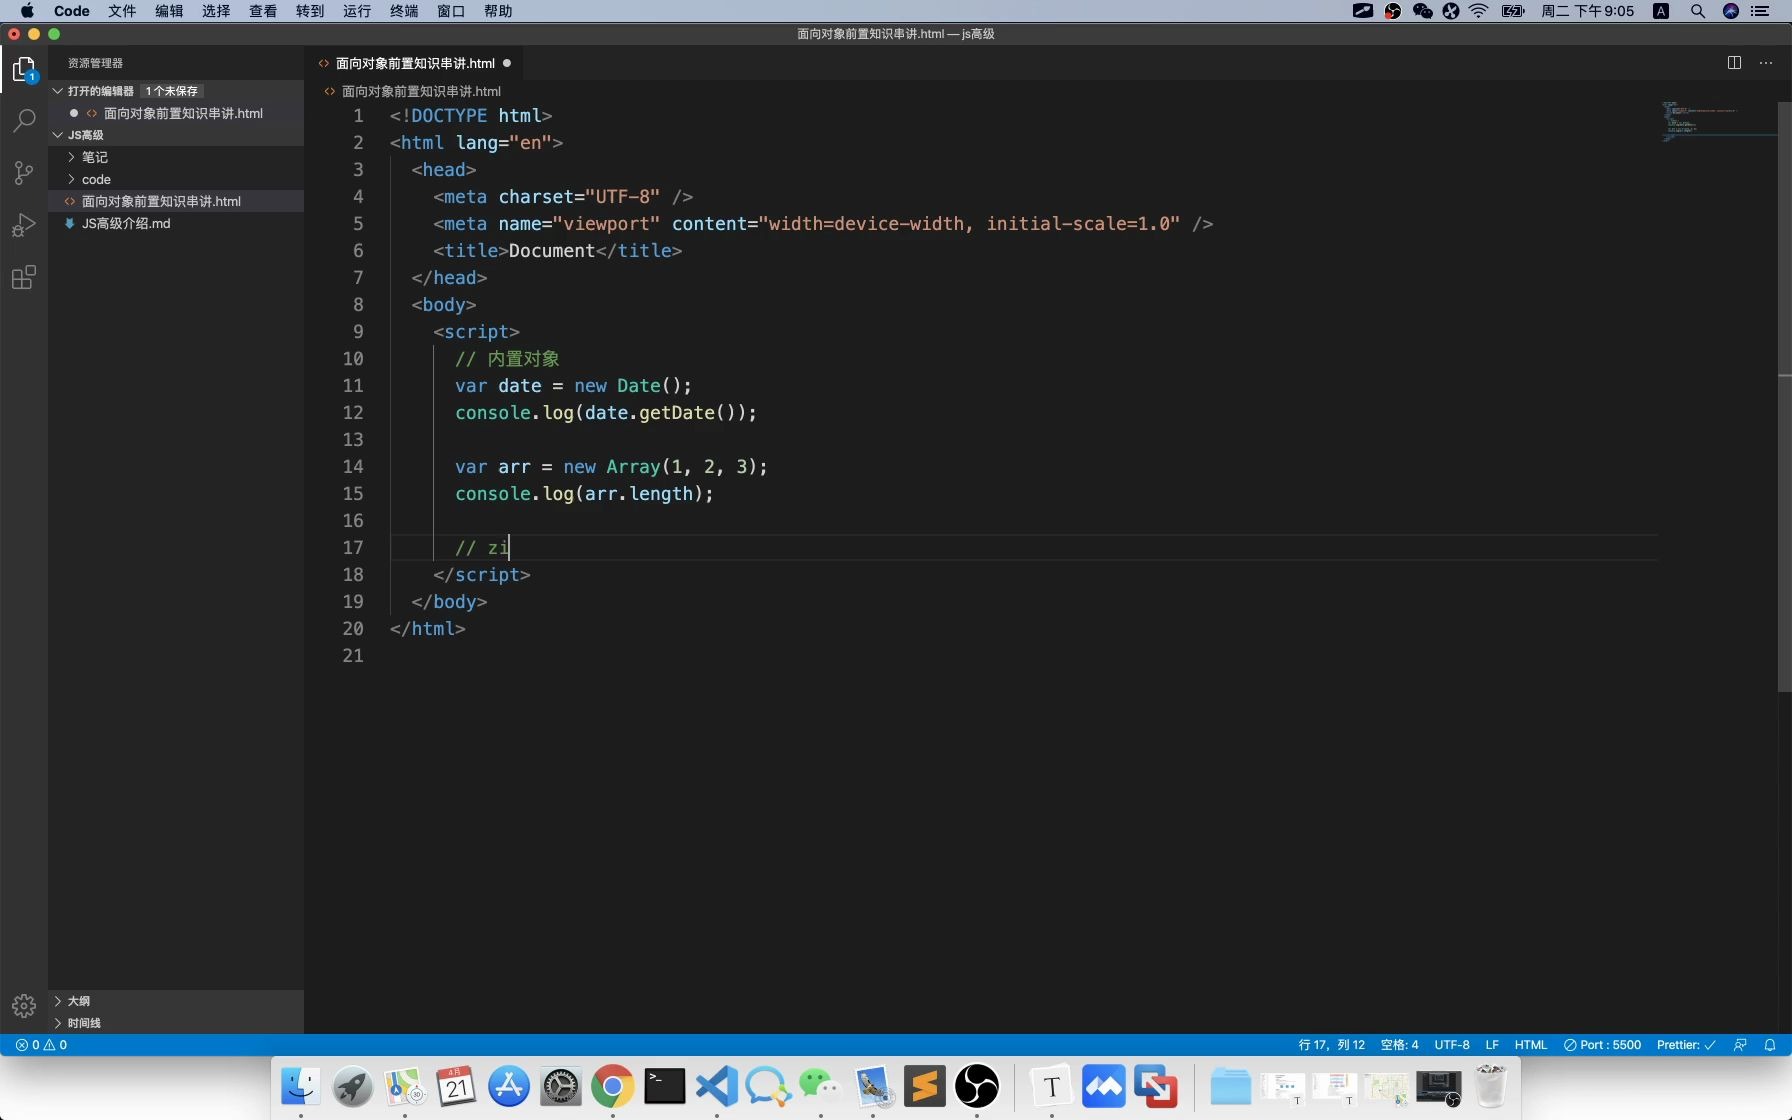The height and width of the screenshot is (1120, 1792).
Task: Open Launchpad from the Dock
Action: 353,1086
